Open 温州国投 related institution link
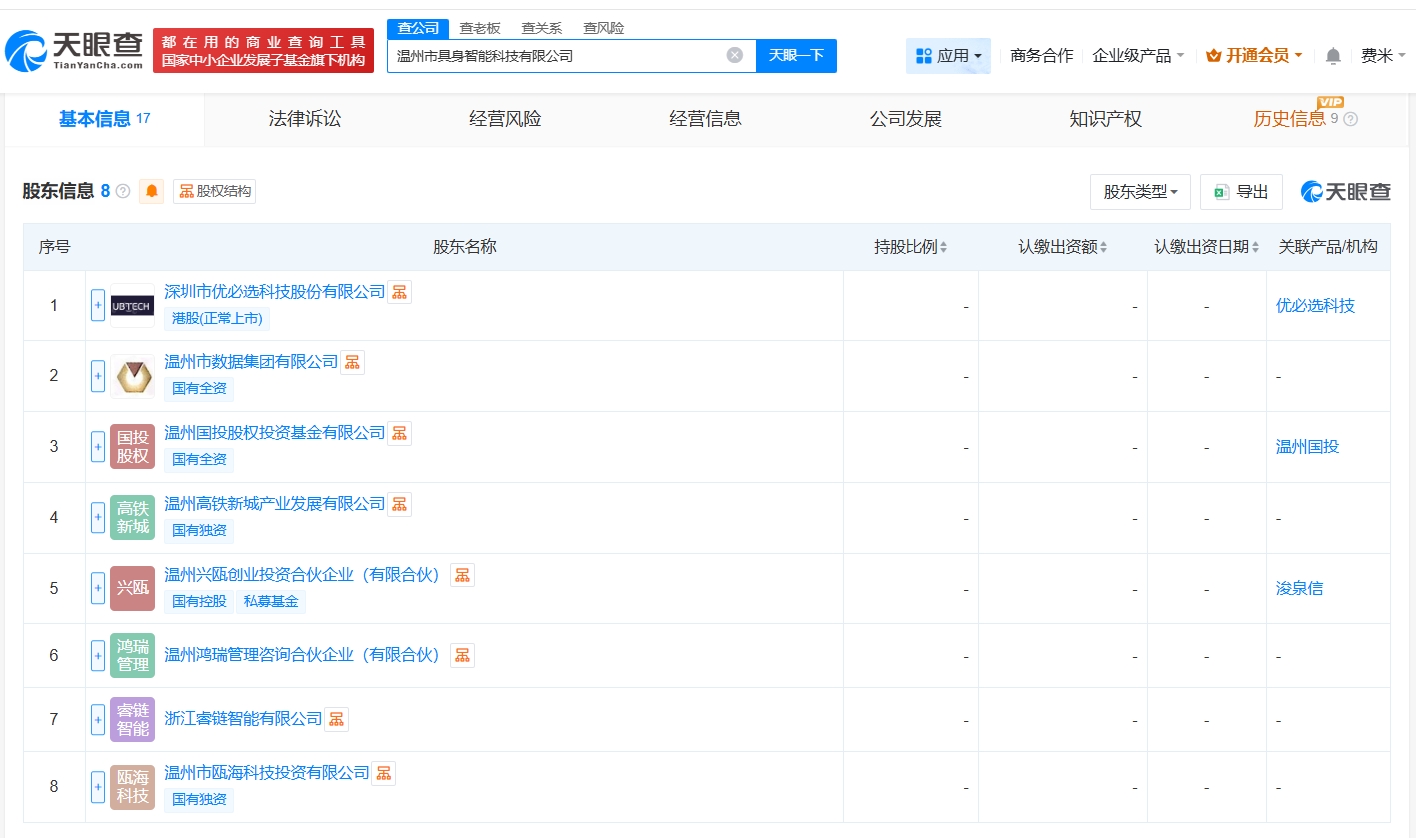Viewport: 1416px width, 838px height. pyautogui.click(x=1307, y=447)
